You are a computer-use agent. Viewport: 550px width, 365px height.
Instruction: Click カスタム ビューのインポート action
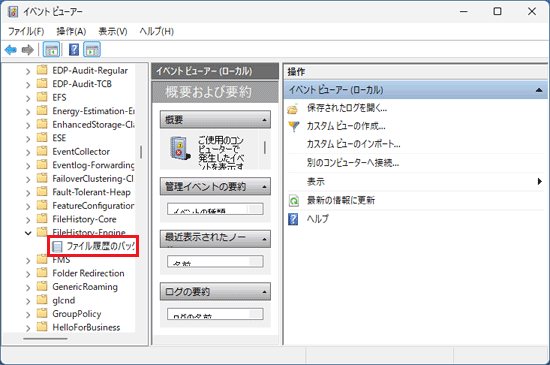(x=354, y=144)
